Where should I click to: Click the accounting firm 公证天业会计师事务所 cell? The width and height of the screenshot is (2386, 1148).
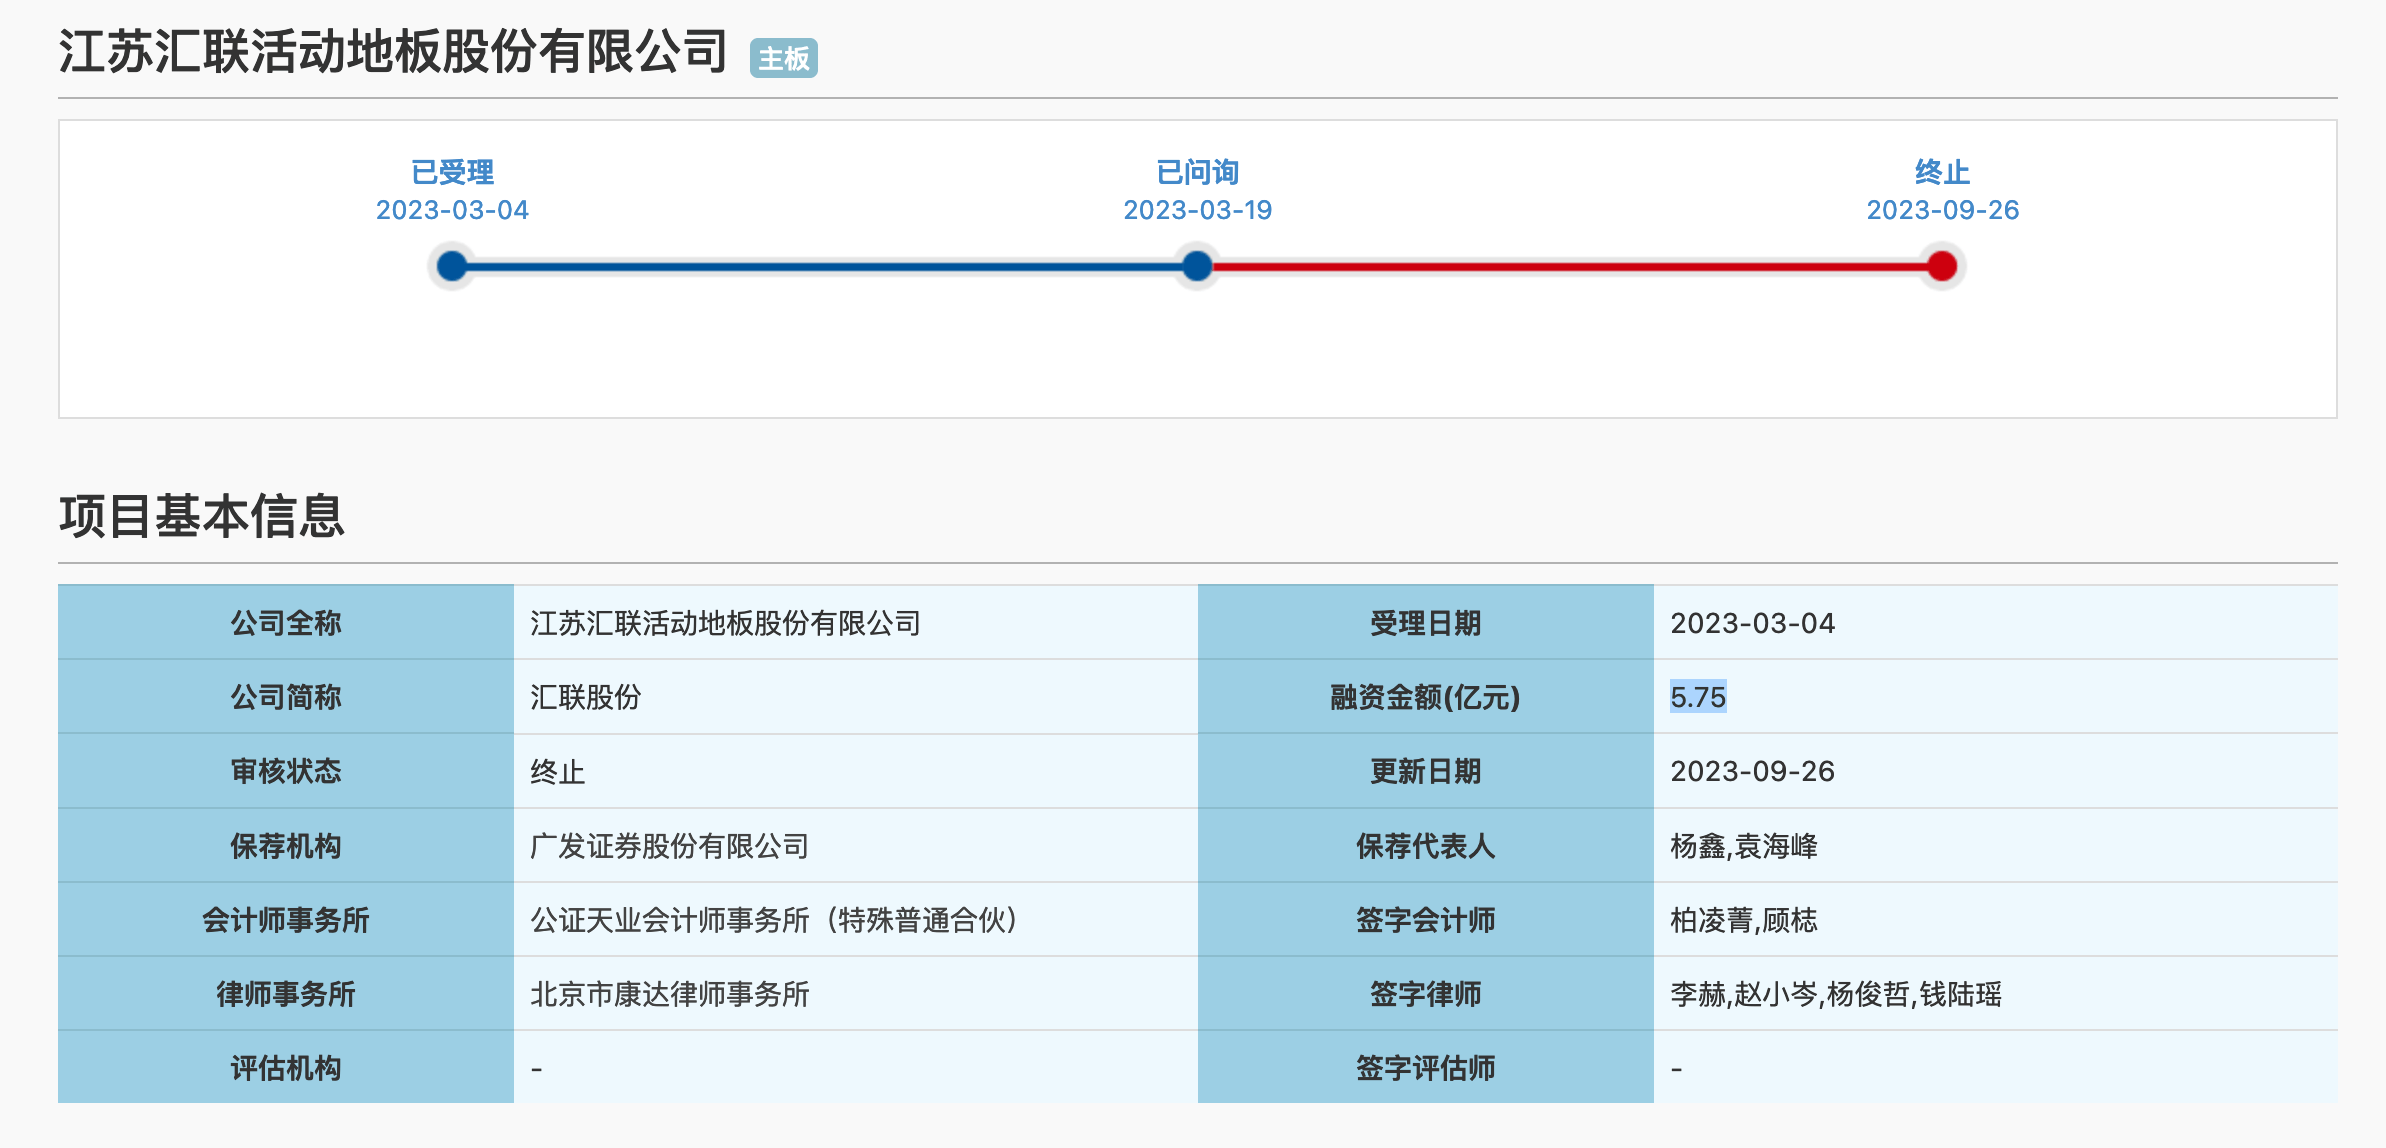773,920
